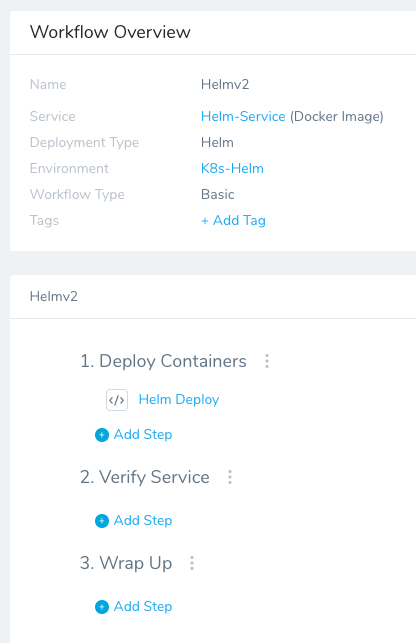Click Add Step text under Verify Service
This screenshot has height=643, width=416.
tap(143, 521)
